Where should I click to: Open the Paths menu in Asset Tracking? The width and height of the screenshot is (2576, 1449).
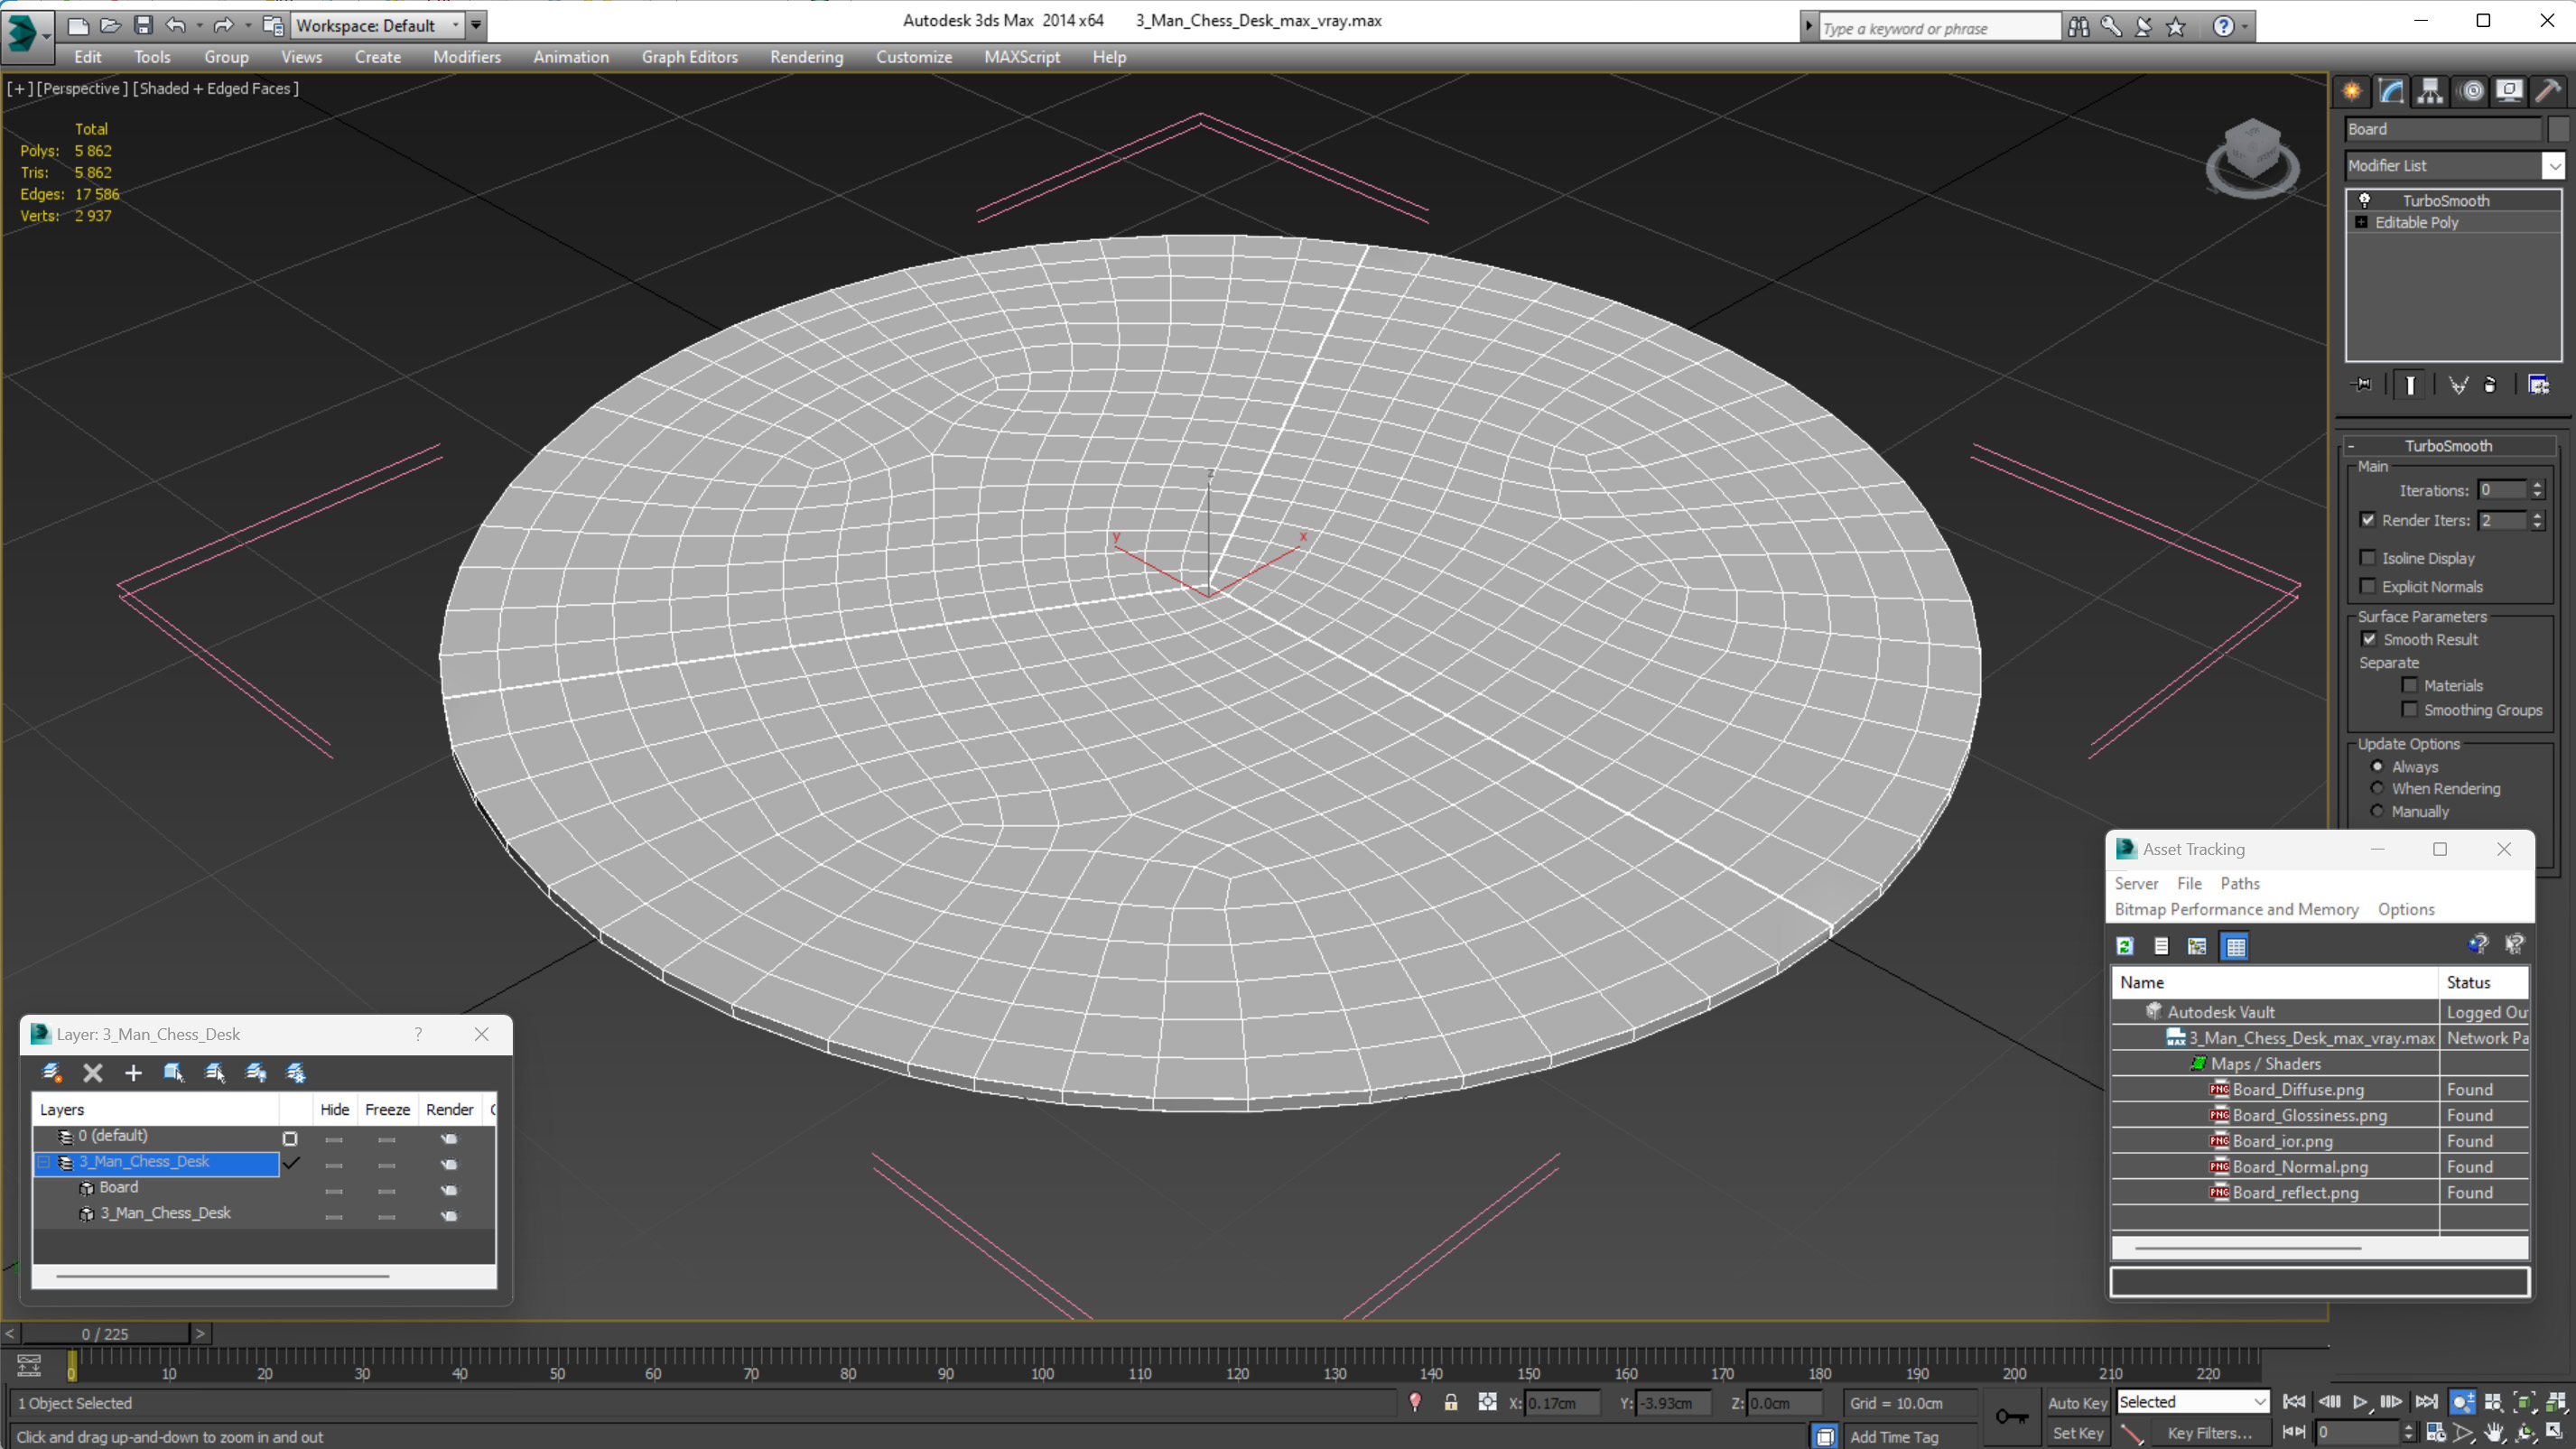[x=2239, y=883]
